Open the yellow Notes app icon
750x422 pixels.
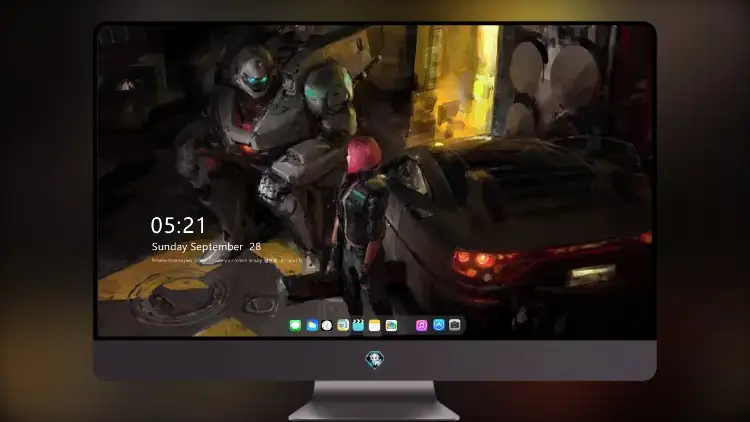375,325
